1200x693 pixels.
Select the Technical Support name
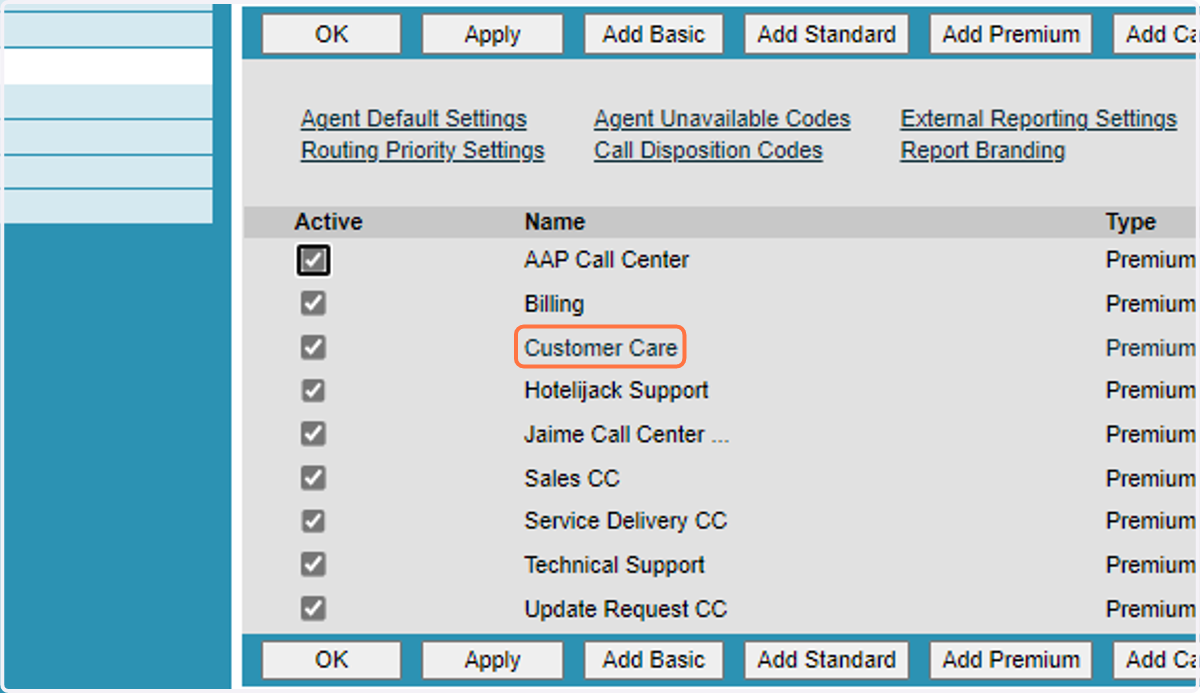click(x=614, y=565)
